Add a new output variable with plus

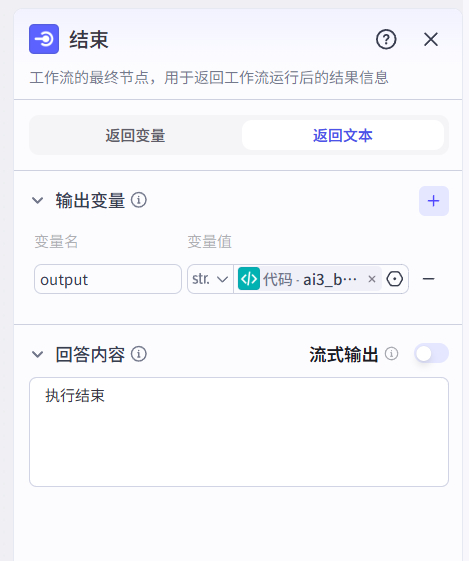pos(434,201)
